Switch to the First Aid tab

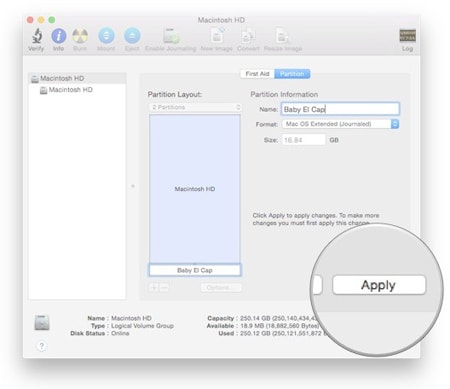coord(257,74)
